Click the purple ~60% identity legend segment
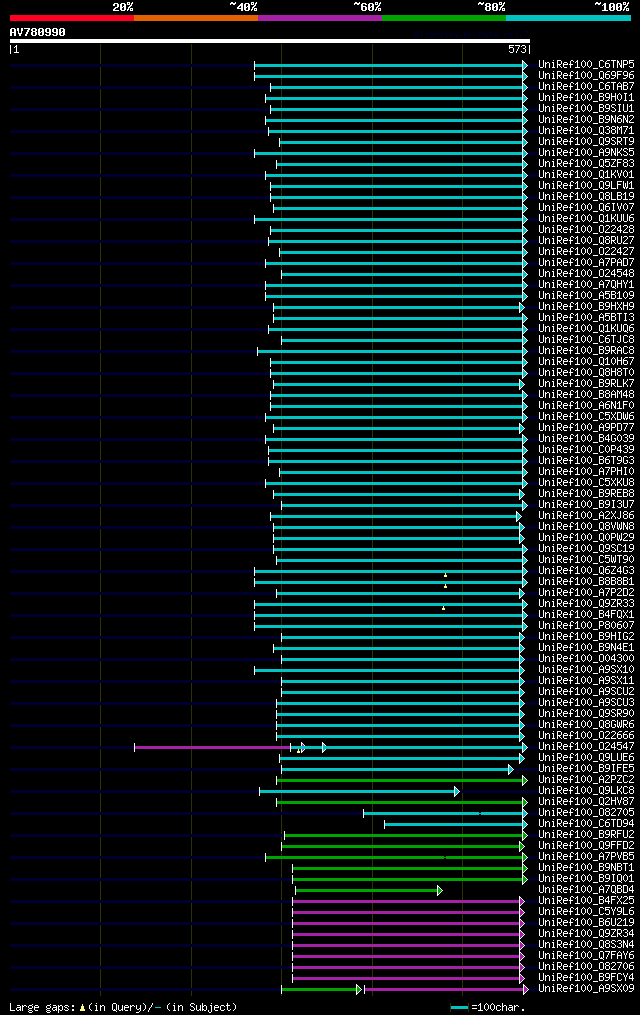The image size is (640, 1015). (320, 18)
